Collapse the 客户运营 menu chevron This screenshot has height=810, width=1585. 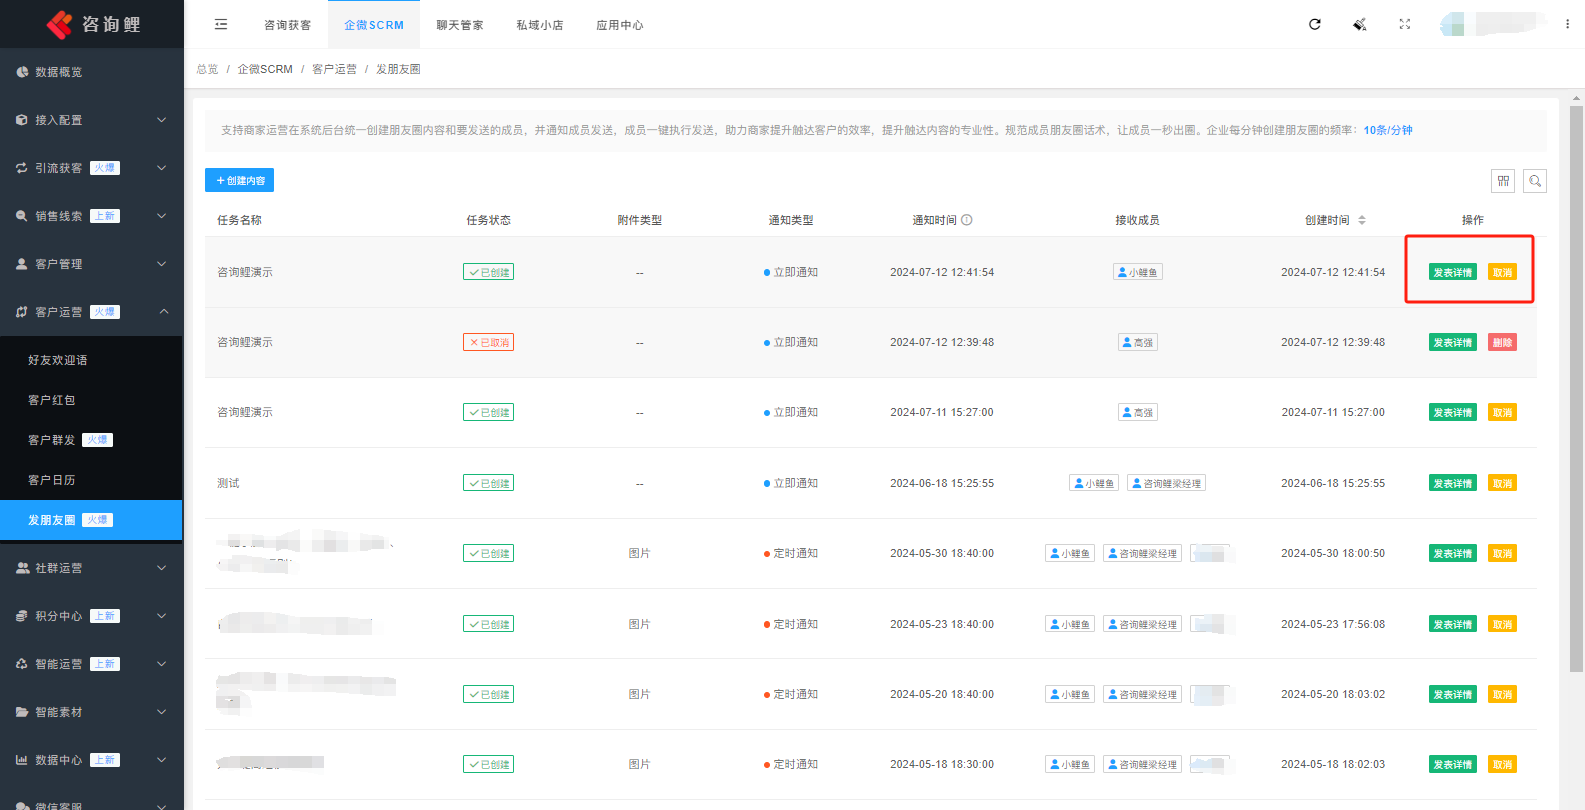click(x=164, y=312)
